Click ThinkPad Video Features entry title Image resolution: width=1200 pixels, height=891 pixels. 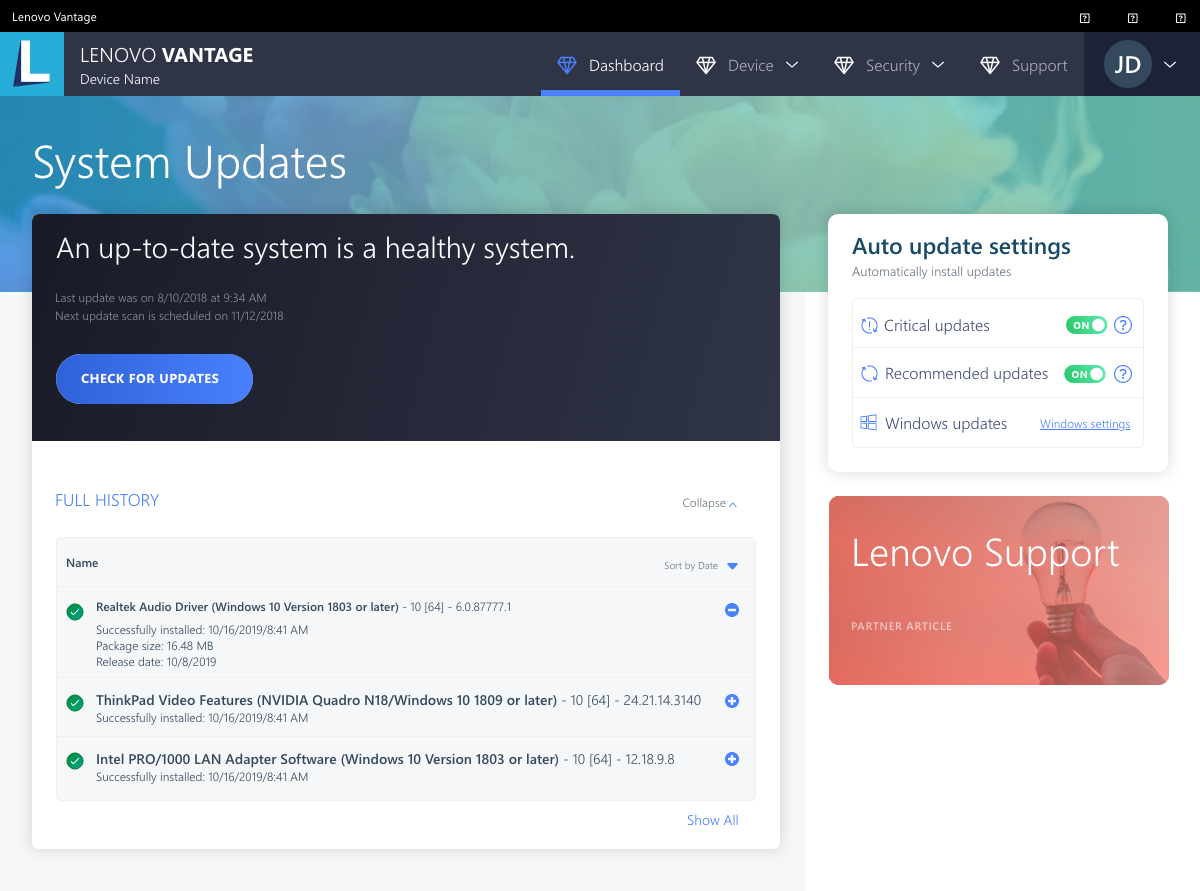tap(326, 700)
